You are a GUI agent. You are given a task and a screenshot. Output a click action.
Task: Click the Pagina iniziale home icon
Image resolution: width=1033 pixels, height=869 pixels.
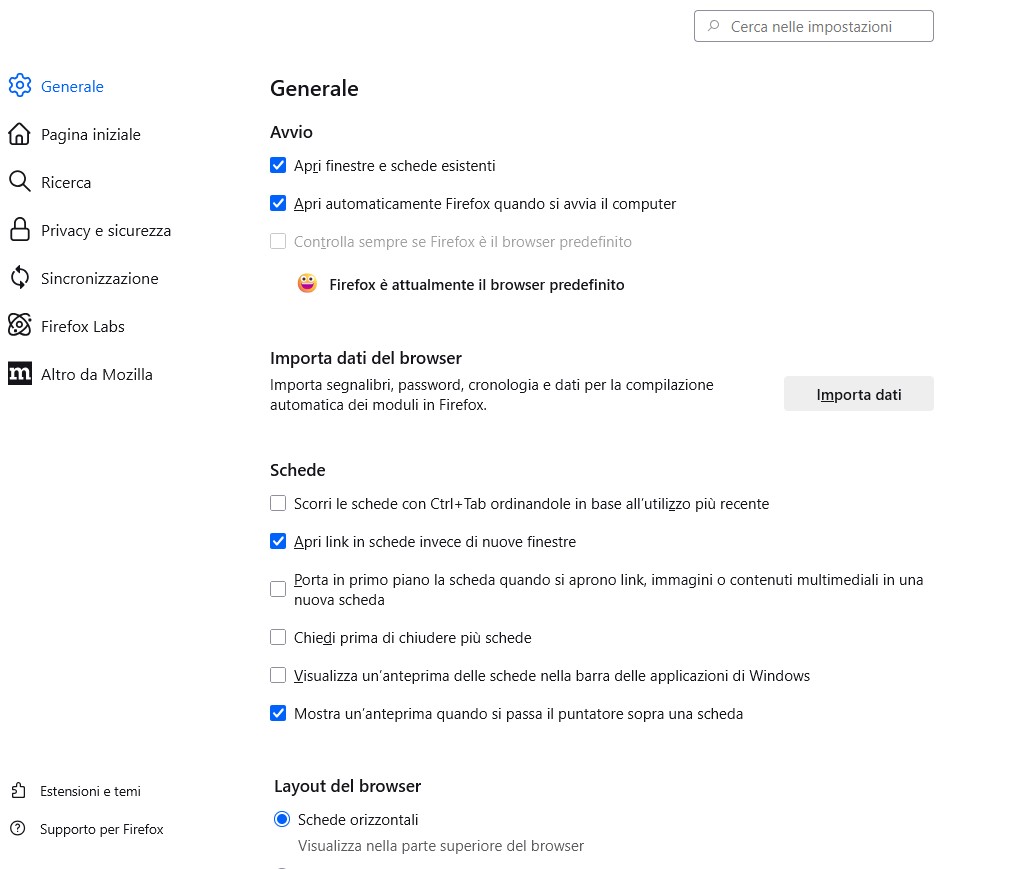(19, 134)
